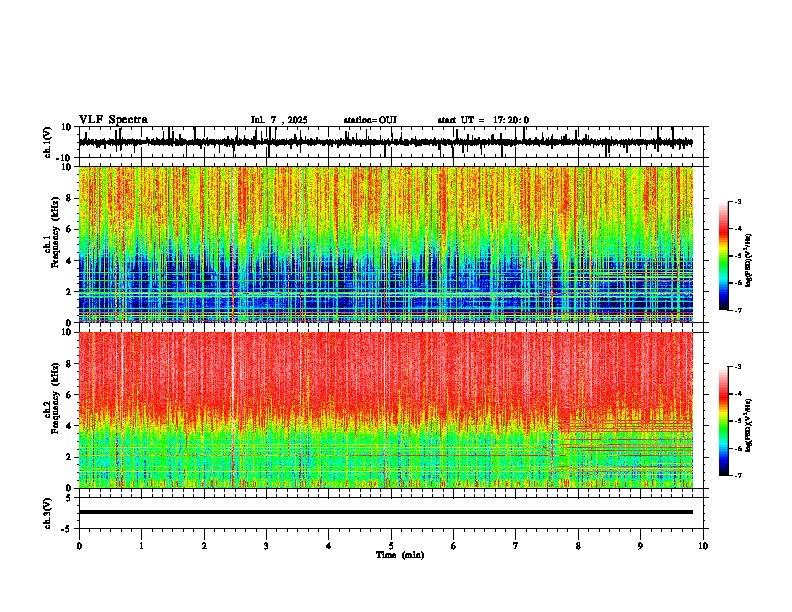The height and width of the screenshot is (612, 792).
Task: Click the ch.1 color scale 'log(PSD)' label
Action: pos(748,261)
